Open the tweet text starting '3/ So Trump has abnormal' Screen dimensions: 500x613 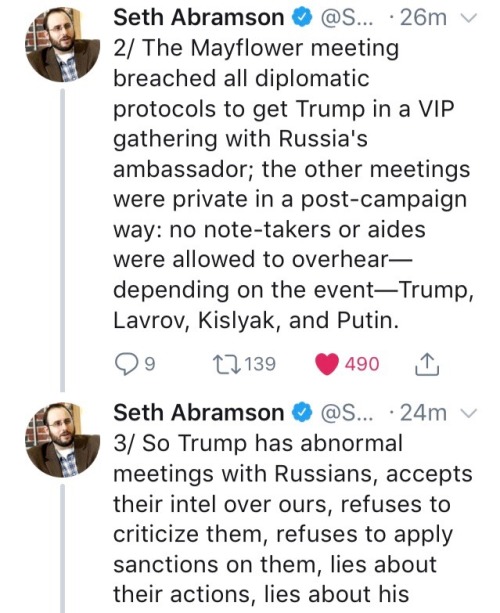tap(293, 519)
